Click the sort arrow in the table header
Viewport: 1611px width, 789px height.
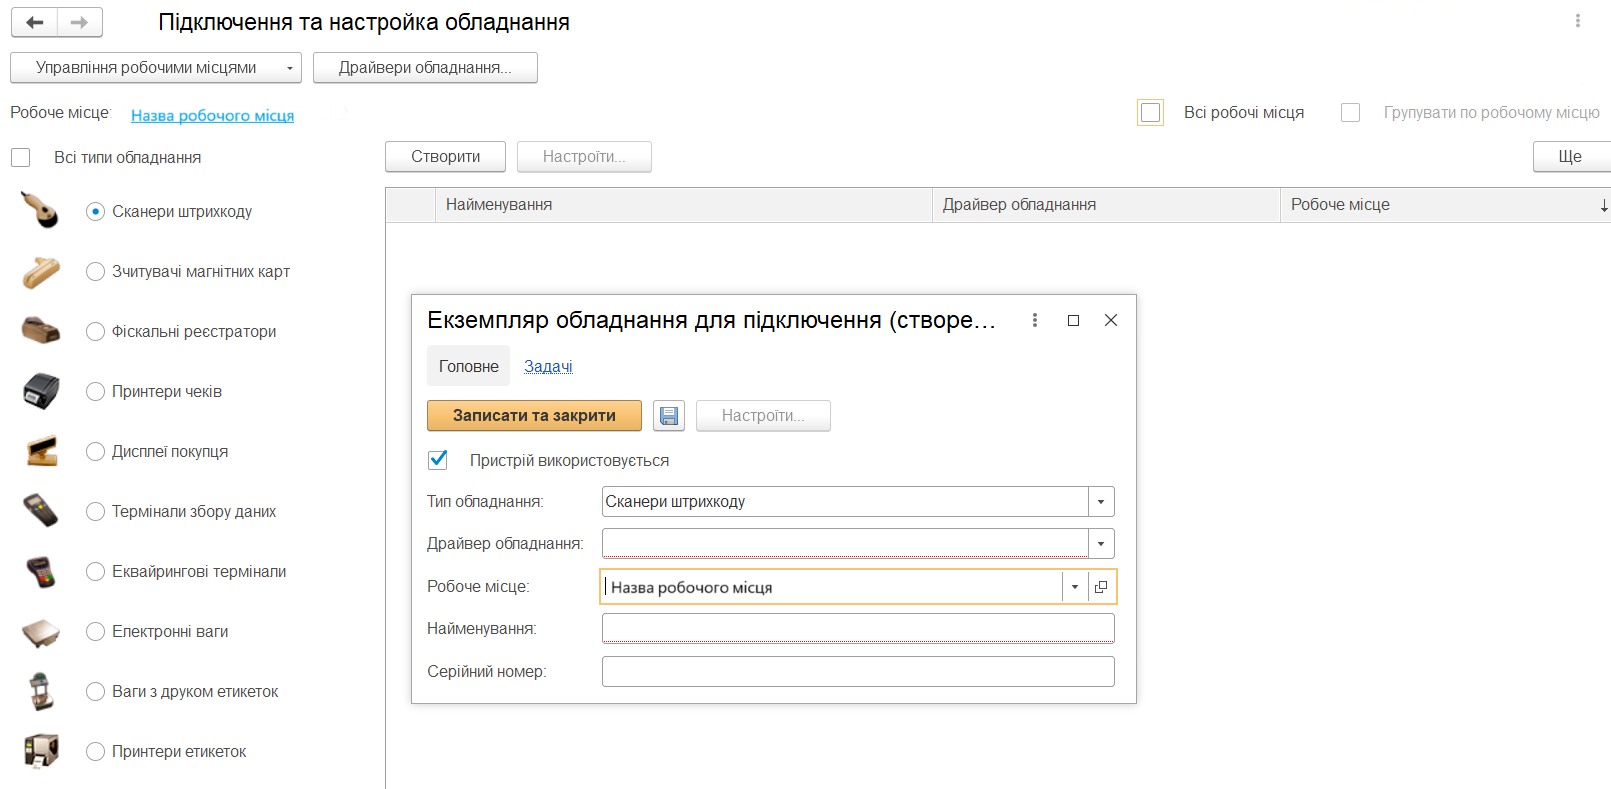[1603, 205]
